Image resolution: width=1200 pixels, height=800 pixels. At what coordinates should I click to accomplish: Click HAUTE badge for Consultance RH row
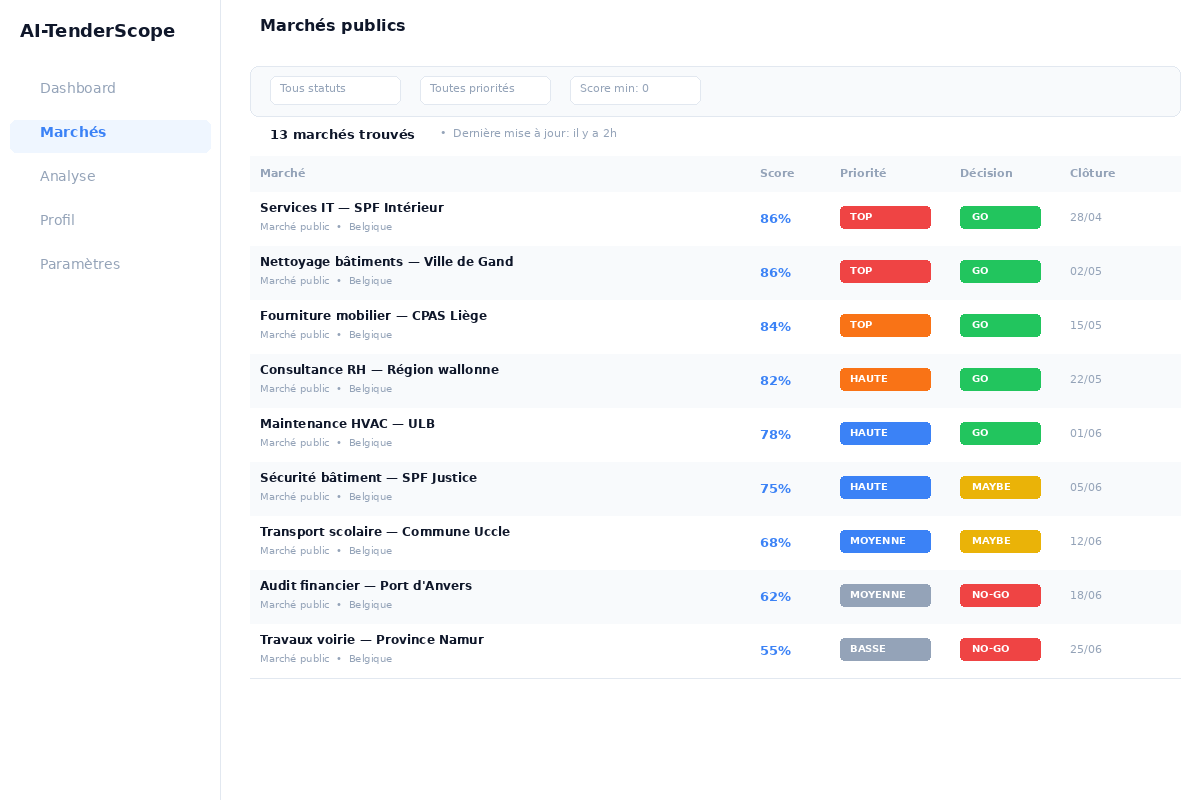[885, 380]
